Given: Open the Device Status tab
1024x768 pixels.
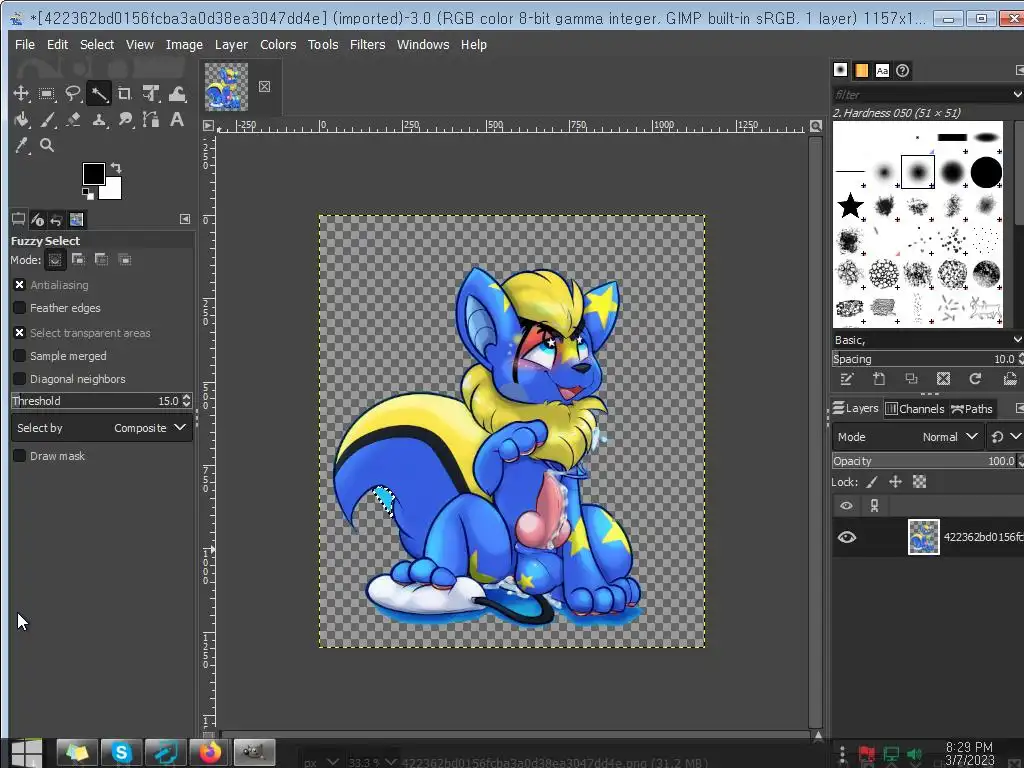Looking at the screenshot, I should [x=37, y=220].
